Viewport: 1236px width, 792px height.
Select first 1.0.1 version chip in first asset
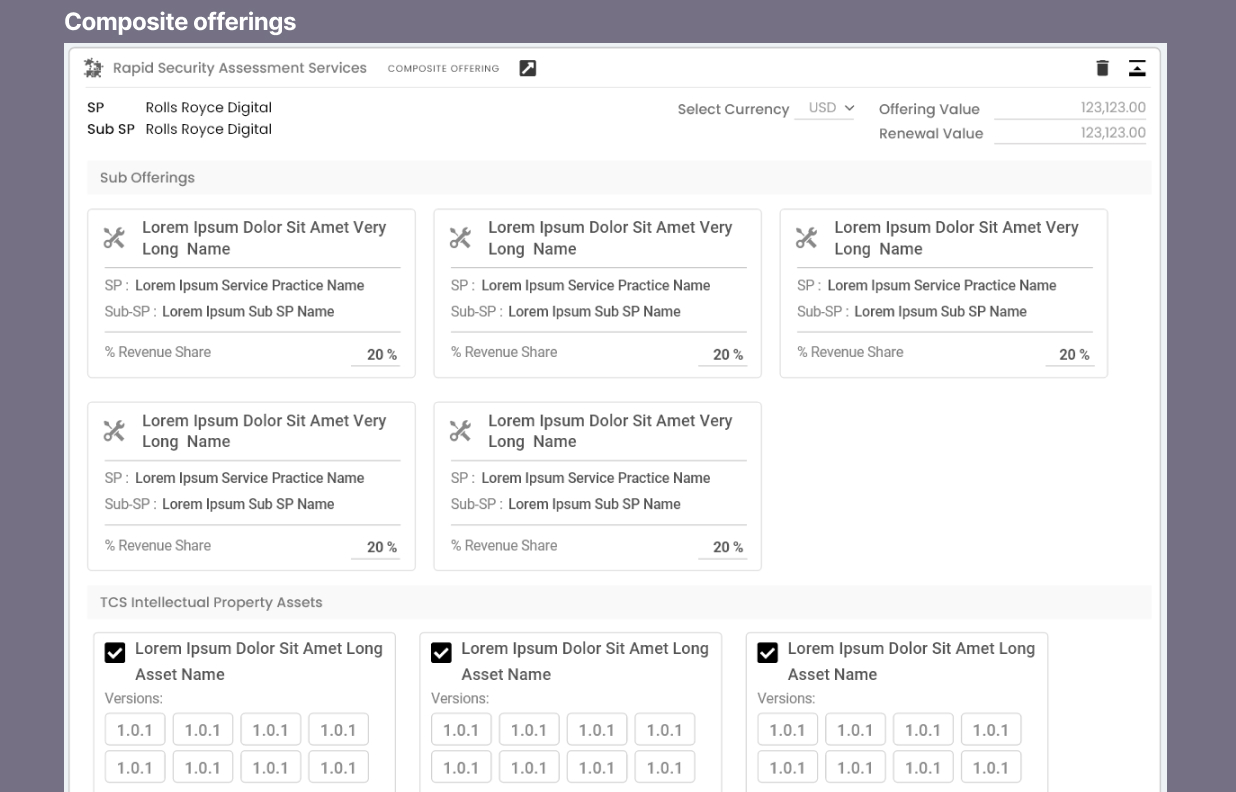click(135, 730)
